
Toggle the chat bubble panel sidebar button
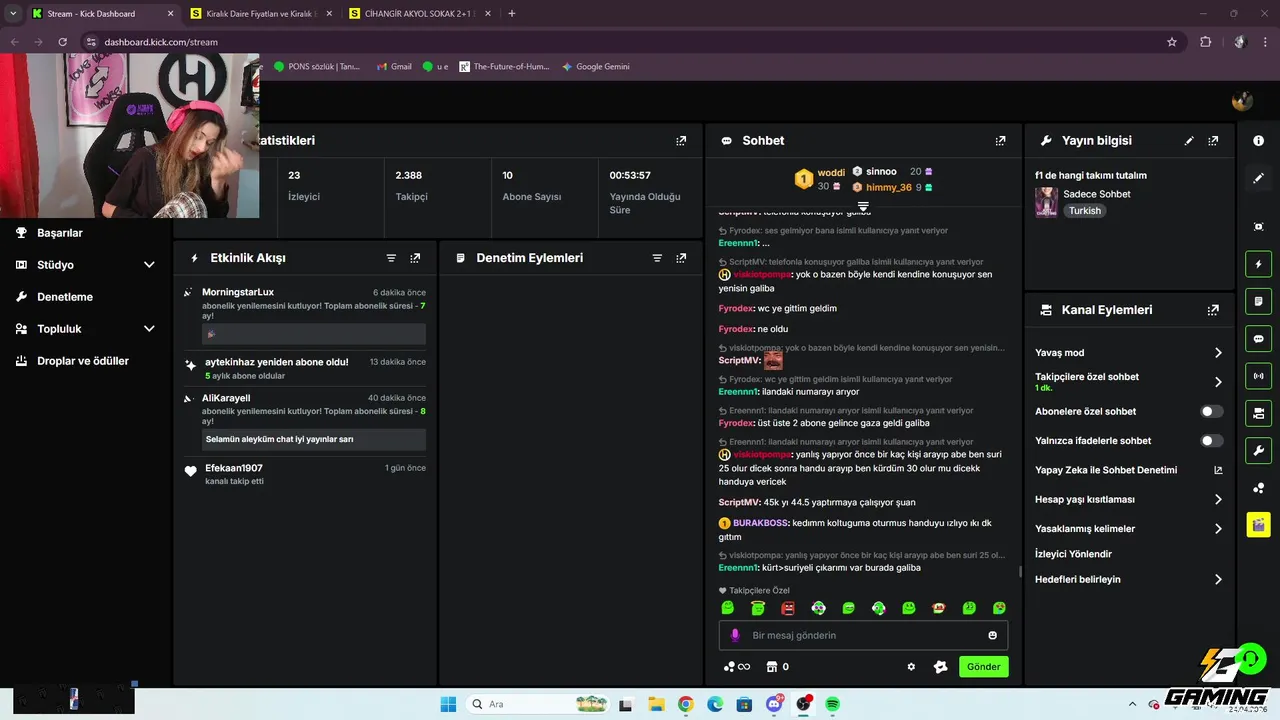coord(1258,338)
